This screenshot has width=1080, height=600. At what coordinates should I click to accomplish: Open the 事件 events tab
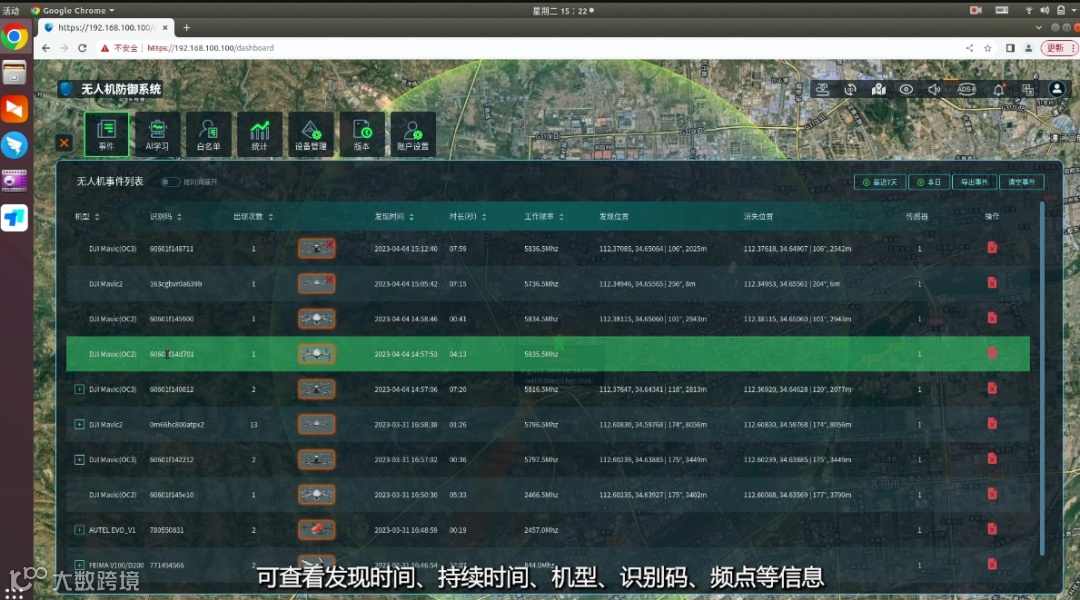tap(106, 134)
